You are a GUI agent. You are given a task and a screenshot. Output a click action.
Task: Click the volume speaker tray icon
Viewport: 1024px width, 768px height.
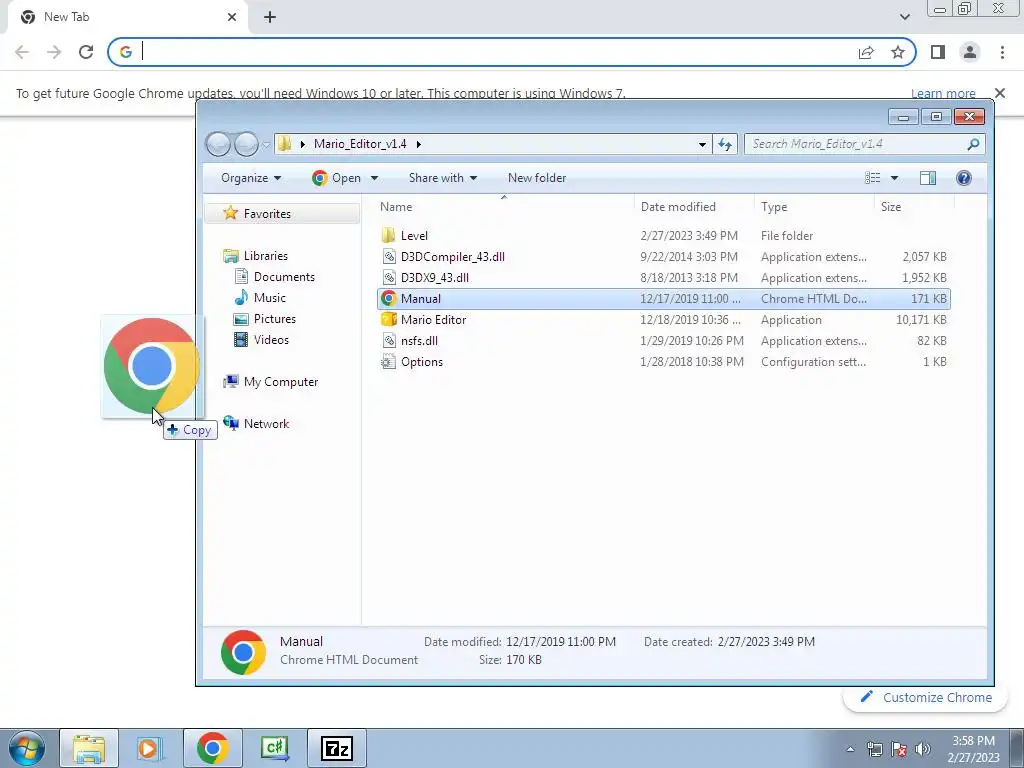(x=923, y=749)
